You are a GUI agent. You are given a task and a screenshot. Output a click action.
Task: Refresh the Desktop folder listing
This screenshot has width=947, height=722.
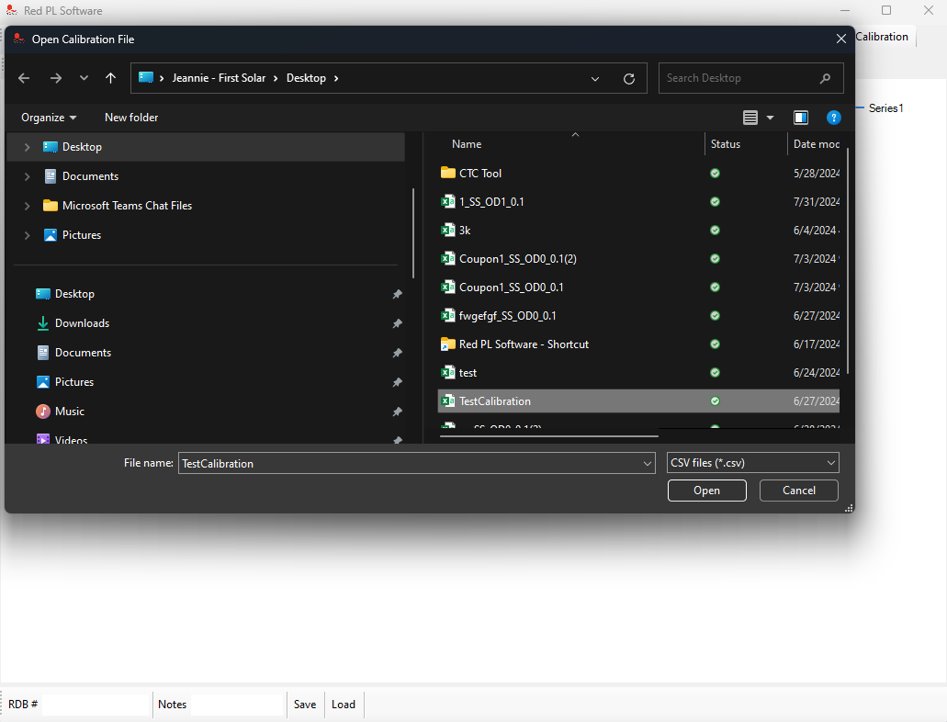coord(629,78)
